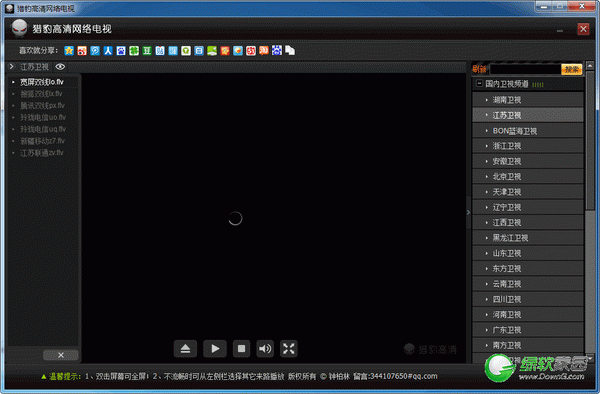Choose the 新疆移动z7.flv source
The width and height of the screenshot is (600, 394).
click(42, 141)
